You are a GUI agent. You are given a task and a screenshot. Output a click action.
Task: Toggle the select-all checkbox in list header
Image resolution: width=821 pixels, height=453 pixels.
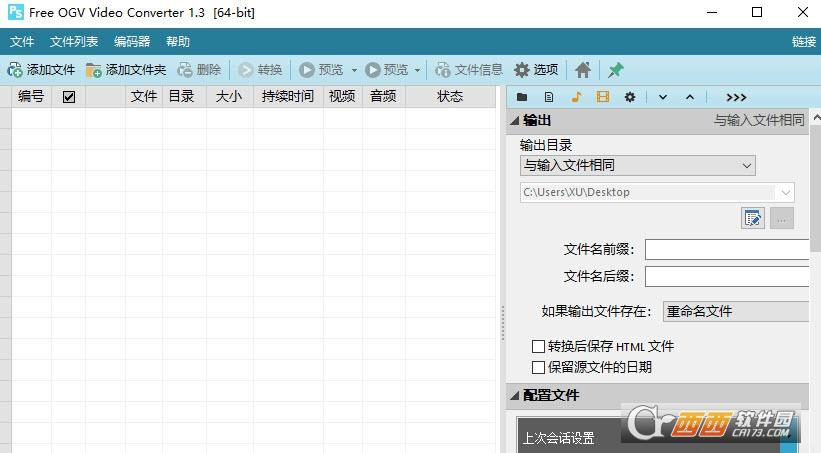coord(69,97)
